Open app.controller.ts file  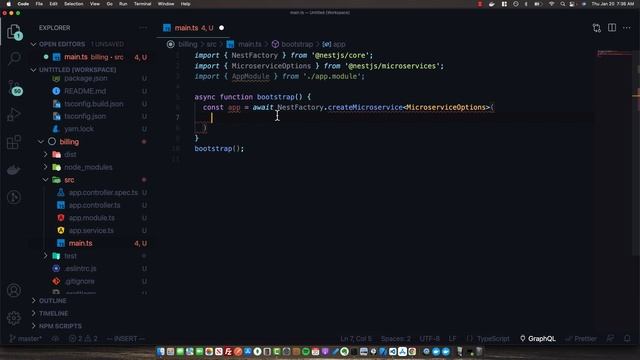pos(94,205)
